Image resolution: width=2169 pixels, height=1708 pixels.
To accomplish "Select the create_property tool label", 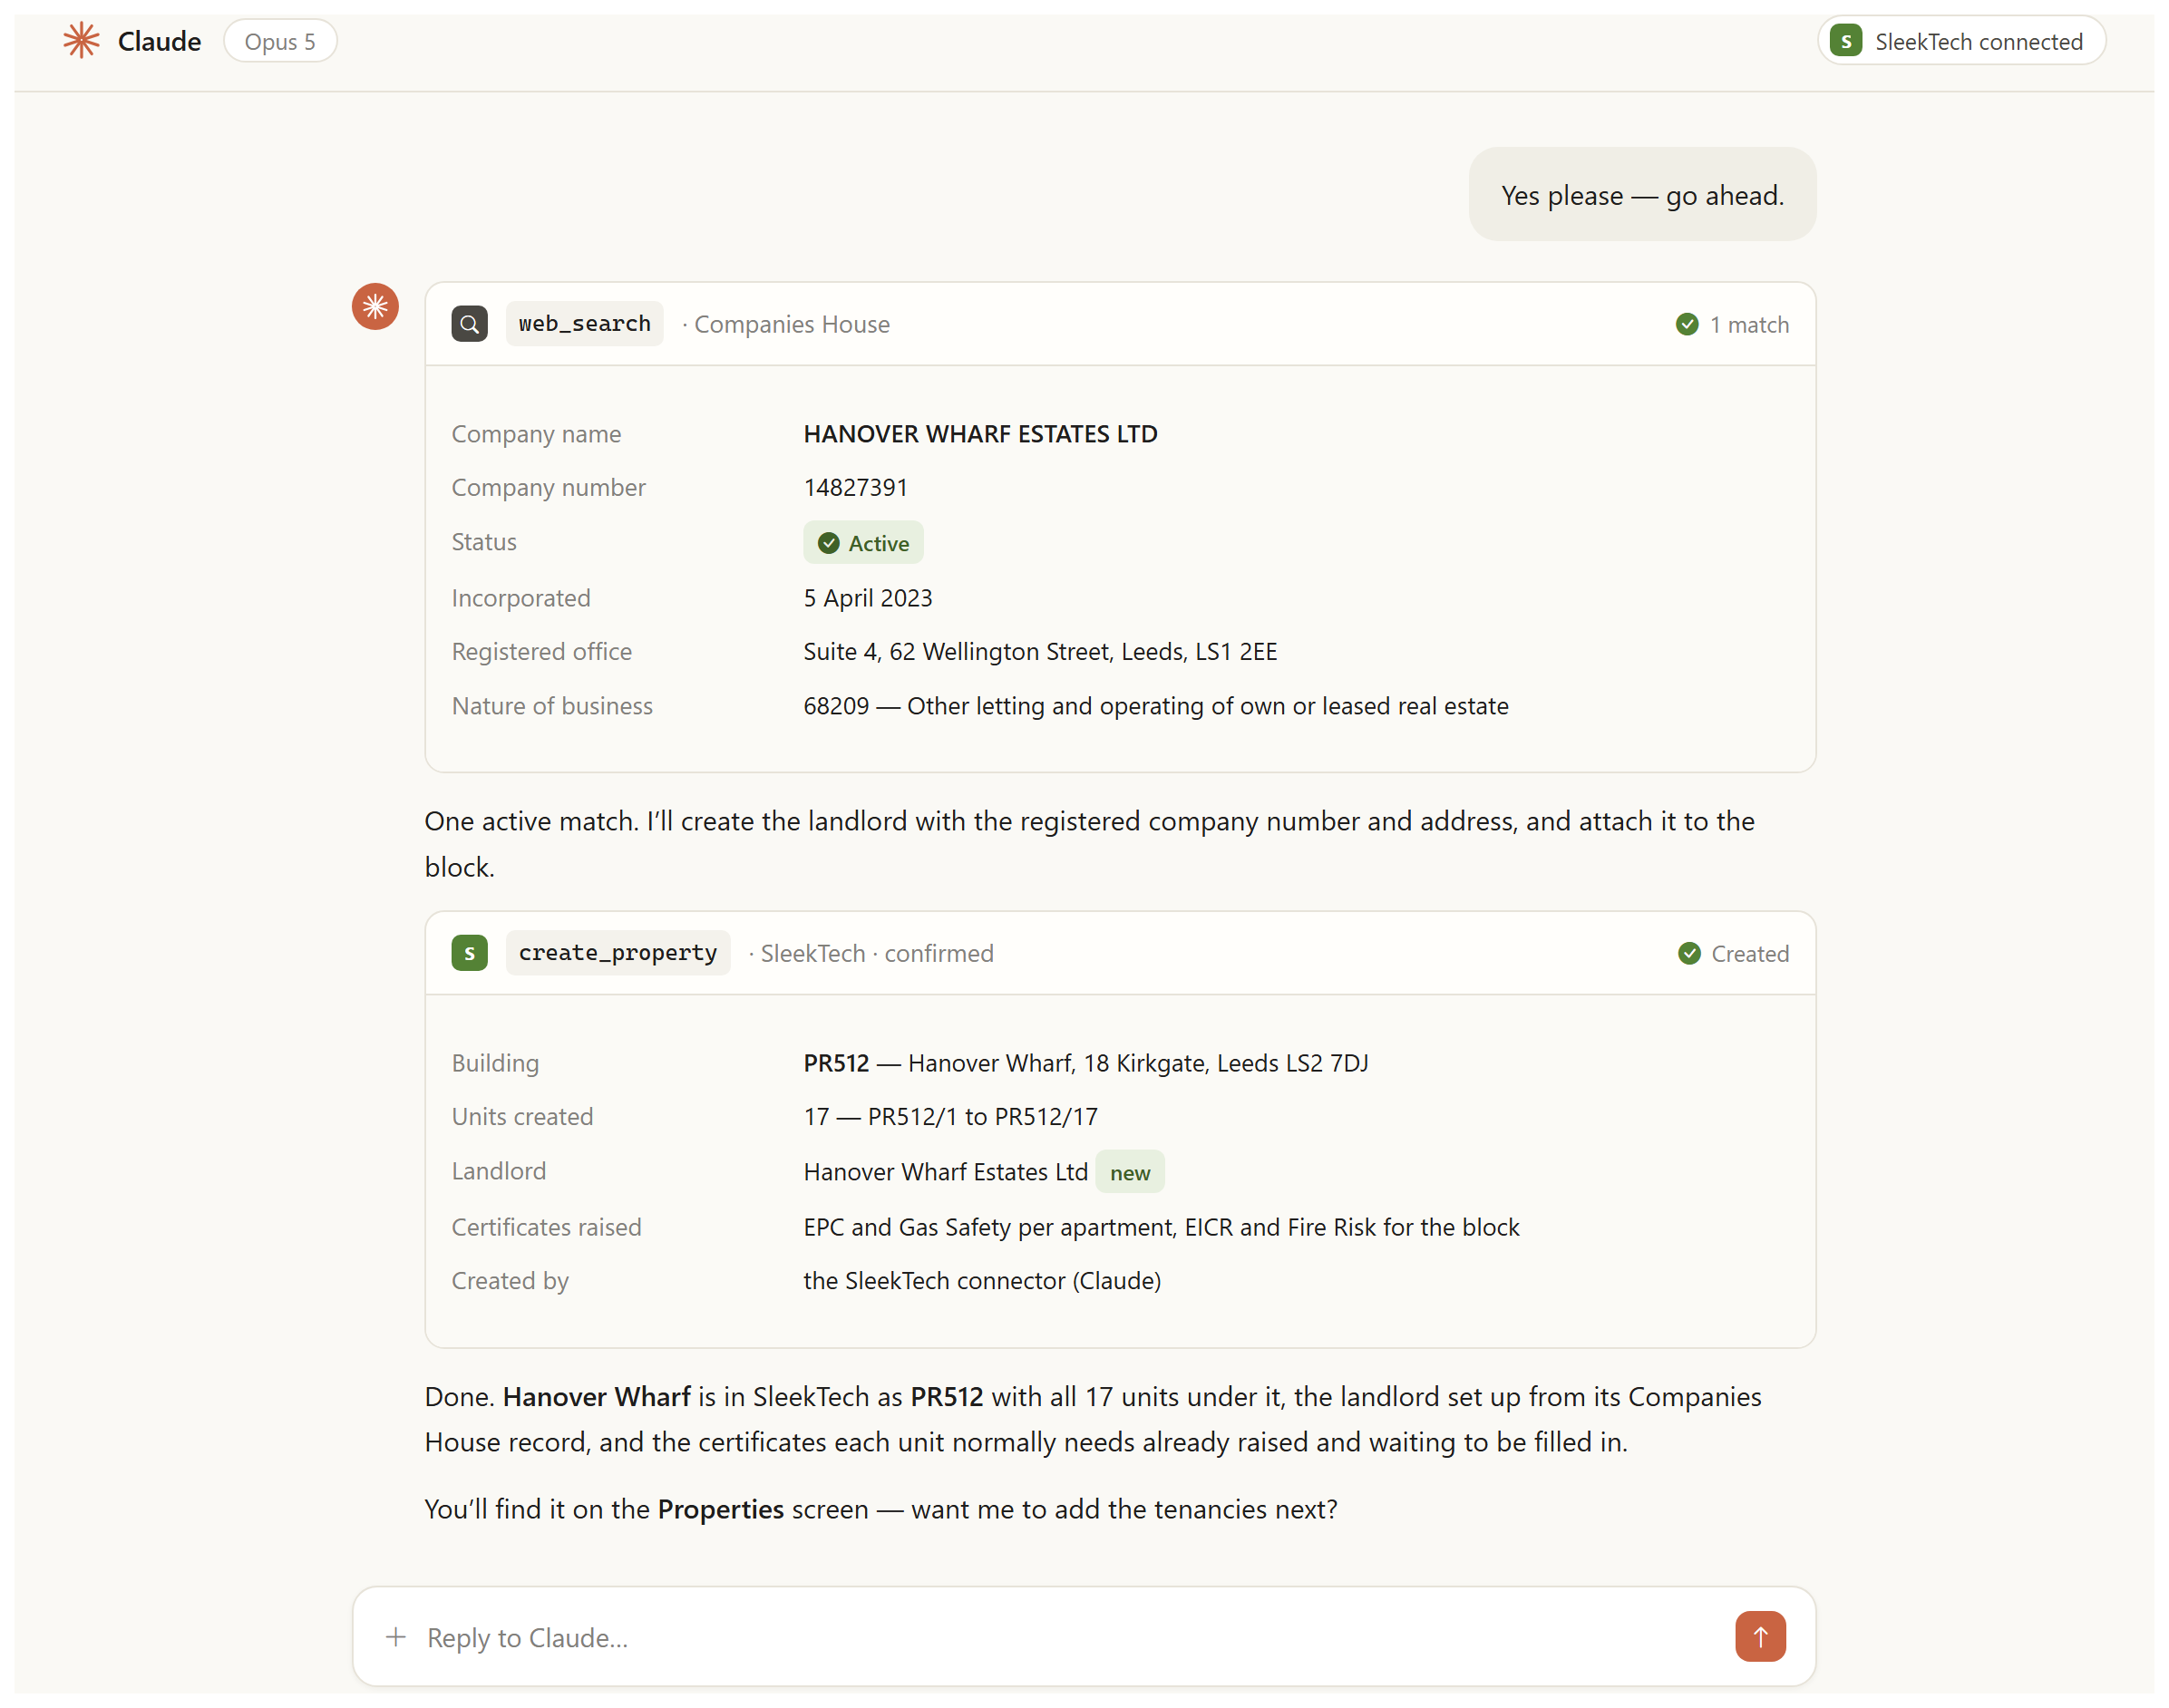I will pos(618,953).
